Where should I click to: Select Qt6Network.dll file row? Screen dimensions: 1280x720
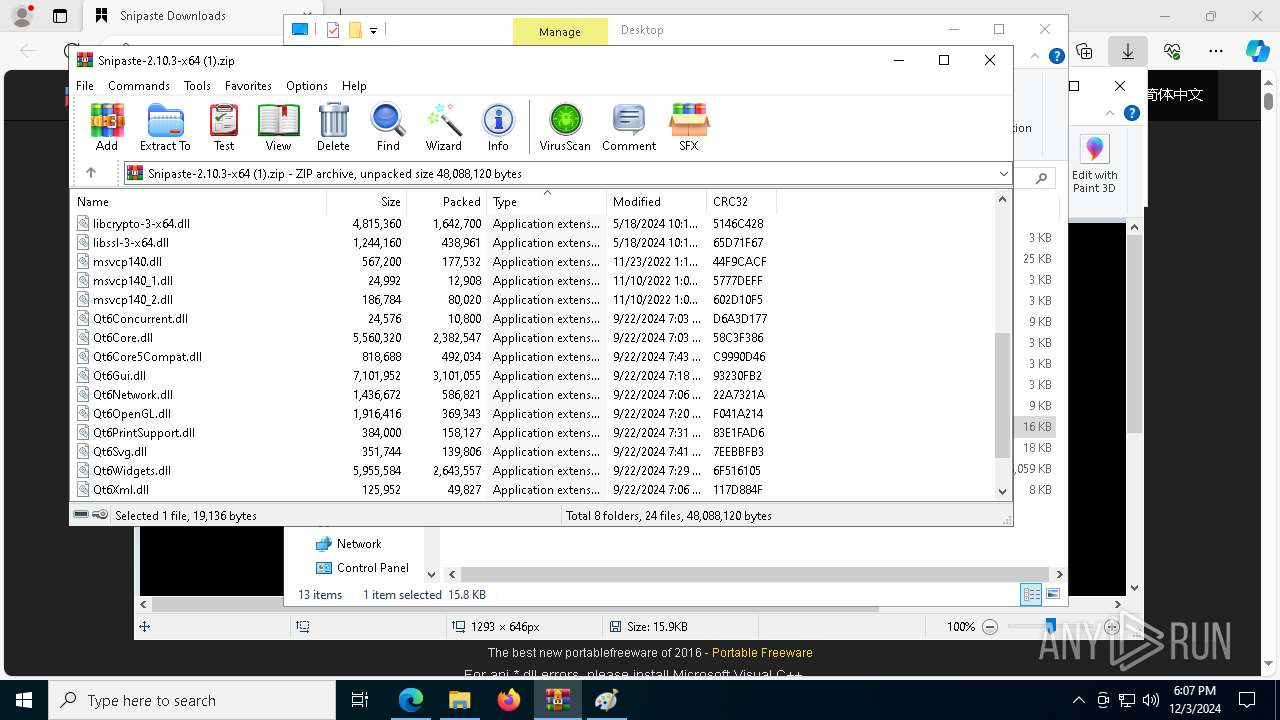tap(533, 395)
